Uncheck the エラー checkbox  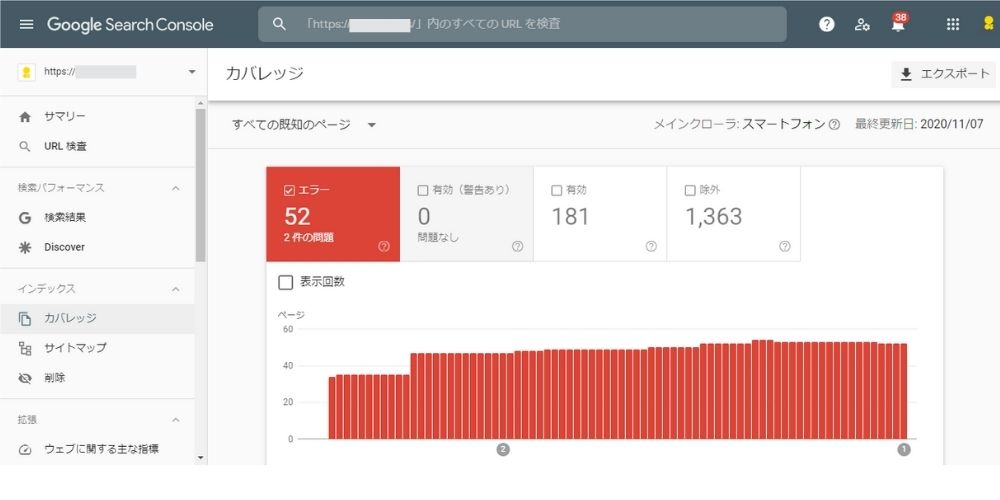click(289, 190)
